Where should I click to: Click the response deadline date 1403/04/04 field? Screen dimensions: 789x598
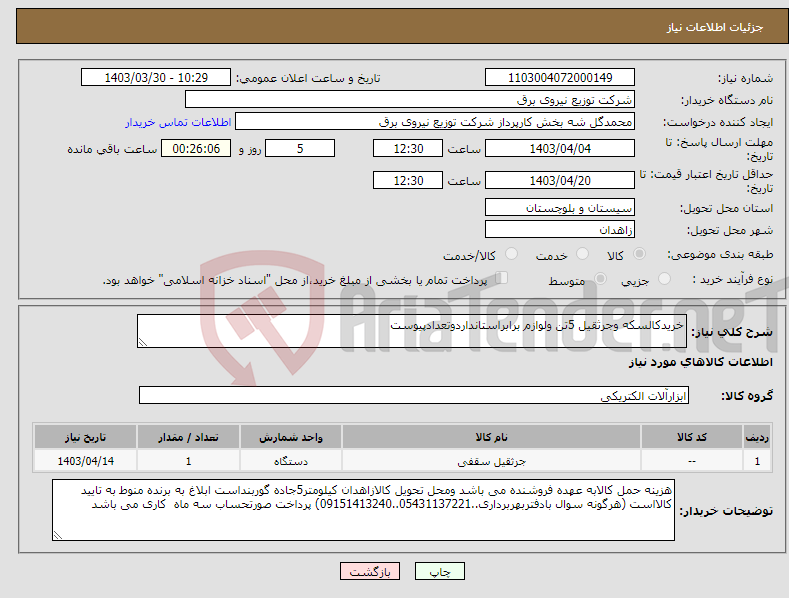pyautogui.click(x=560, y=148)
